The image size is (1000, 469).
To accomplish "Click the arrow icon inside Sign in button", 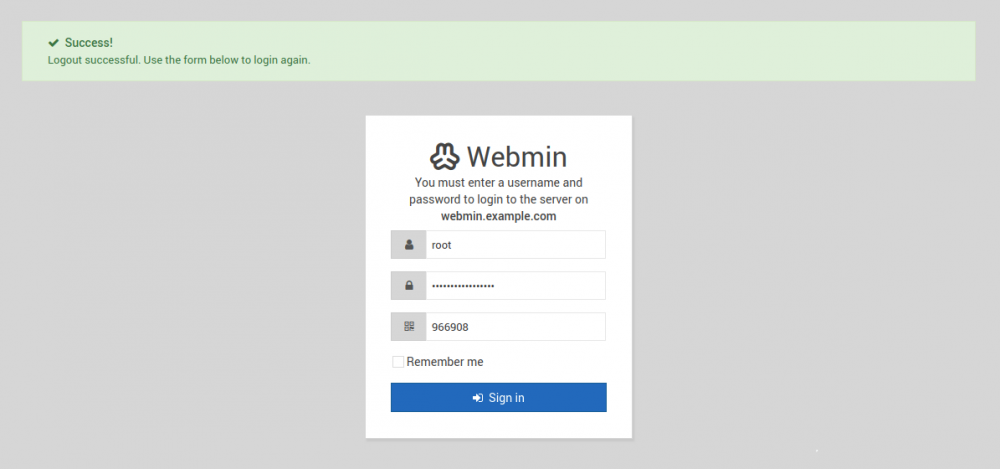I will [478, 398].
